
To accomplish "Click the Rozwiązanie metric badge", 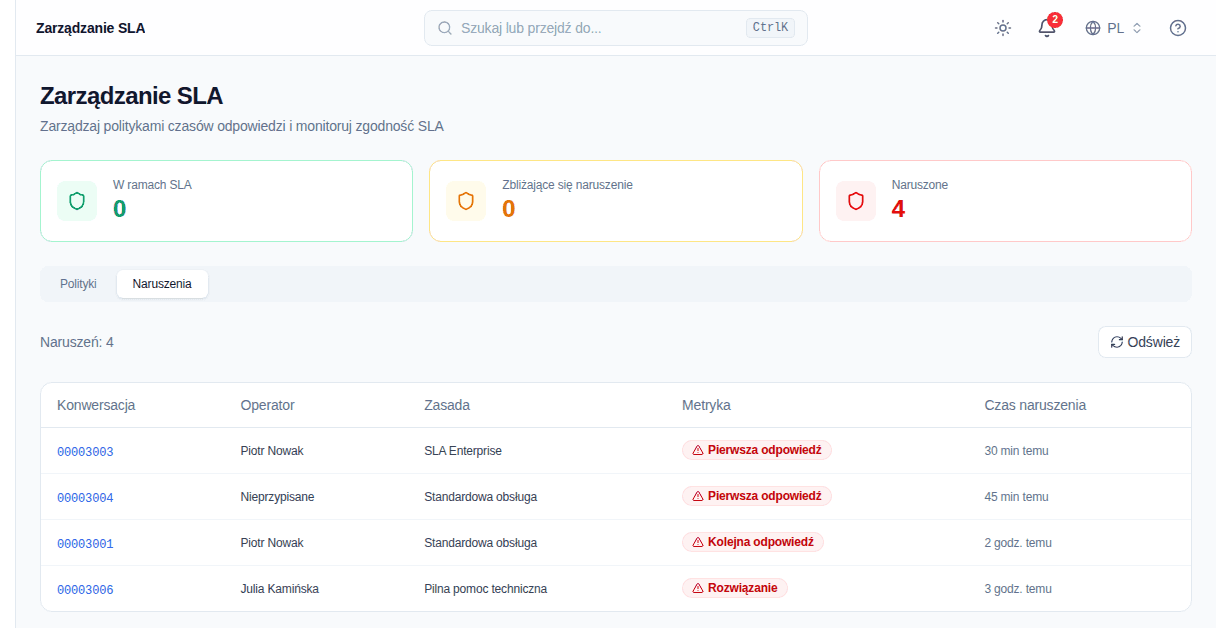I will pyautogui.click(x=735, y=588).
